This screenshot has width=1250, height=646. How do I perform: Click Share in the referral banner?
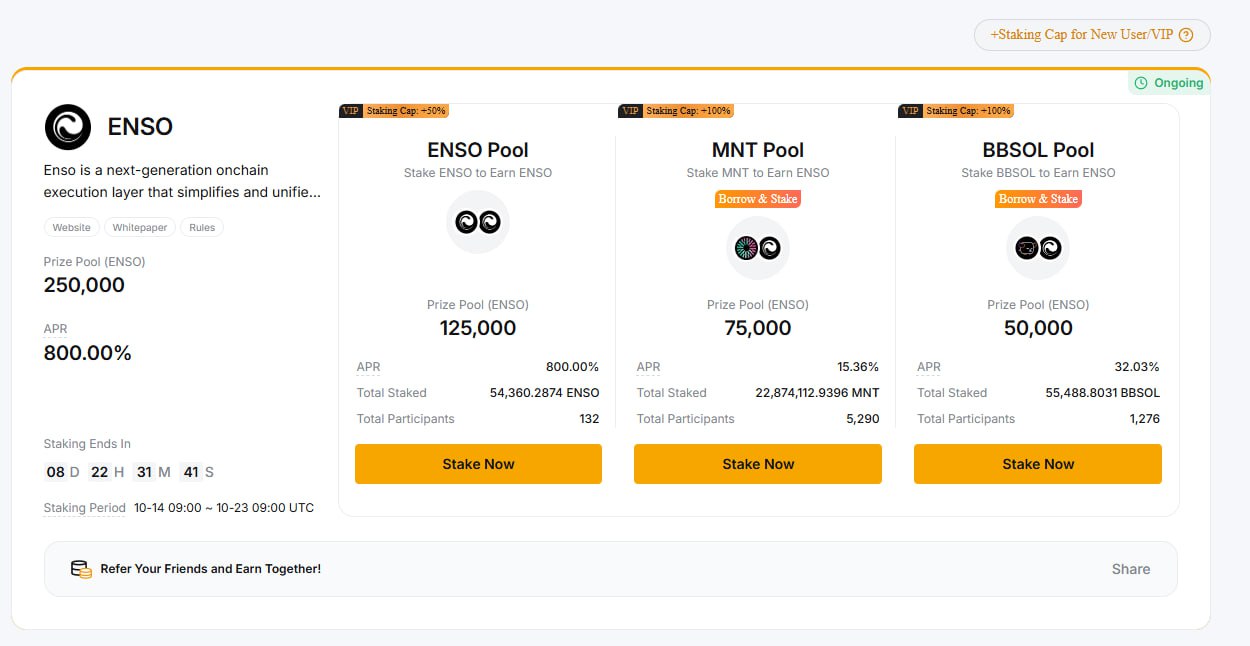(1131, 569)
